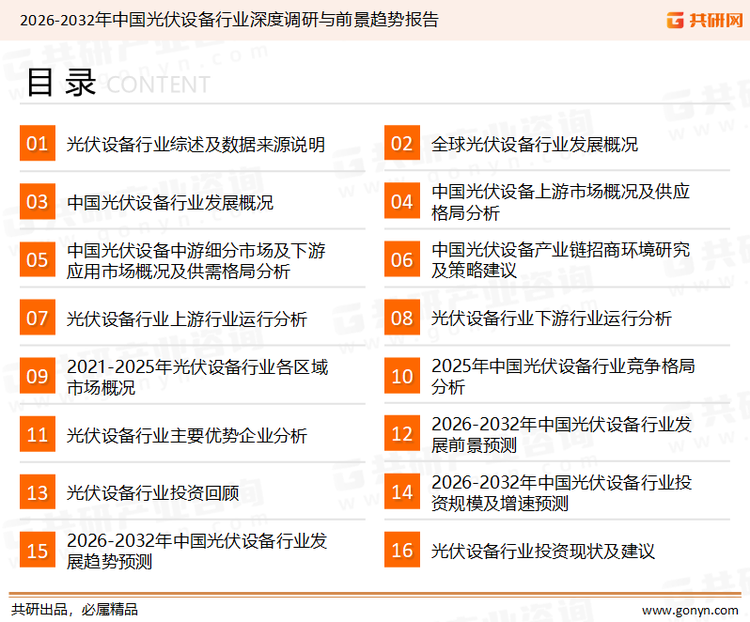Click the orange 10 number badge
Image resolution: width=750 pixels, height=622 pixels.
(402, 376)
